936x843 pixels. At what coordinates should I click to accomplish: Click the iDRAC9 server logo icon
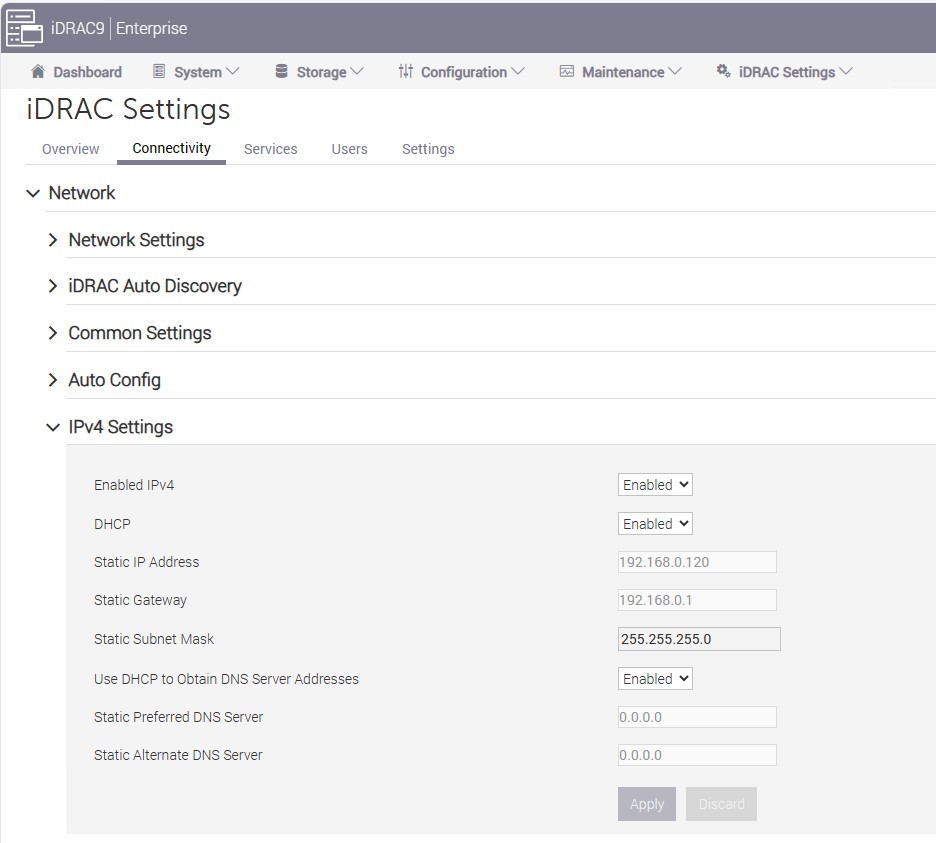point(25,29)
